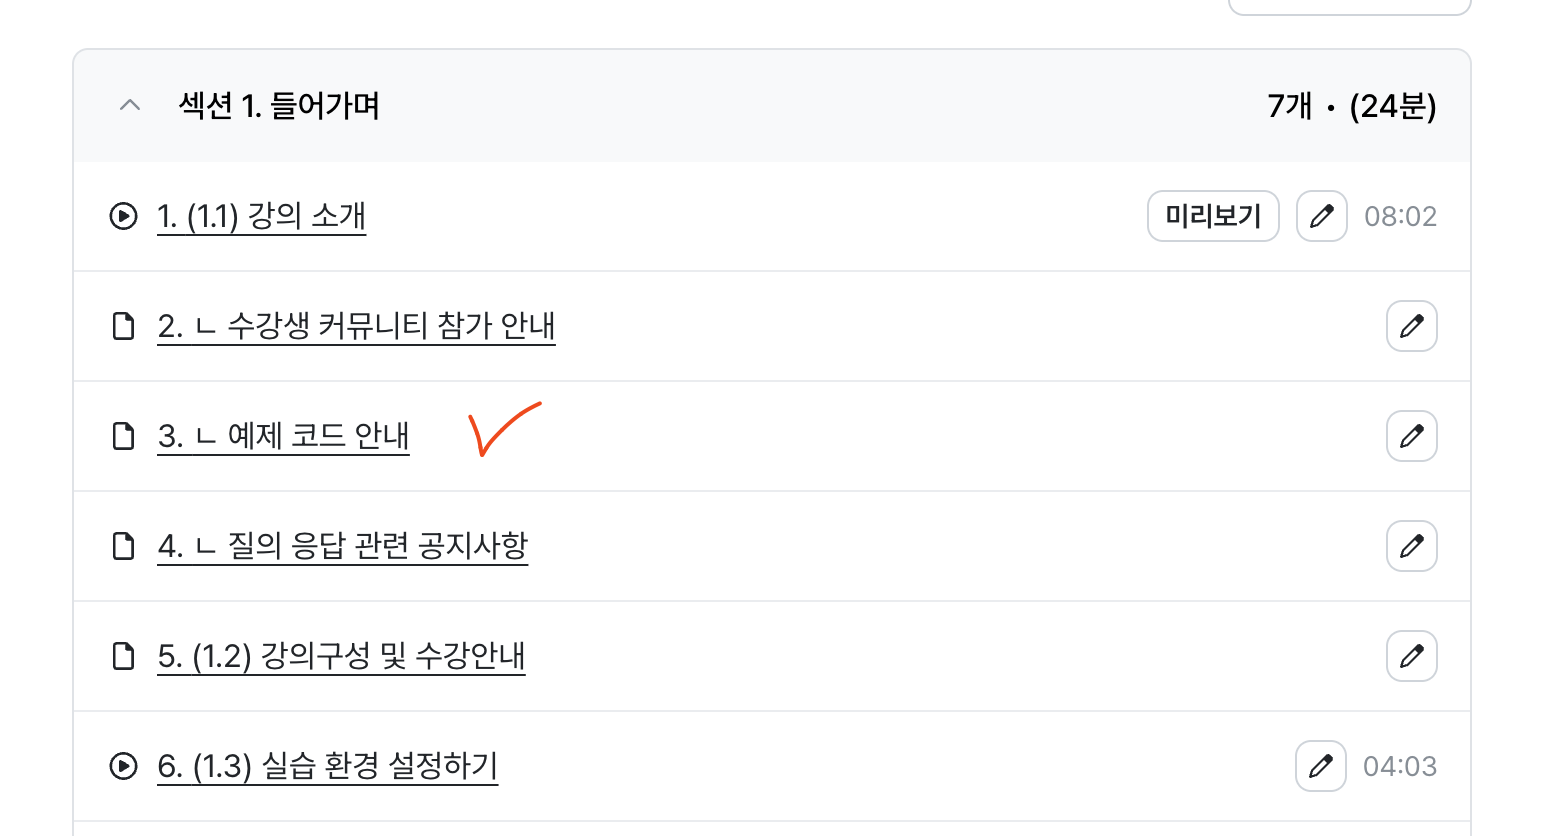Click the 미리보기 button
Screen dimensions: 1554x836
1213,216
